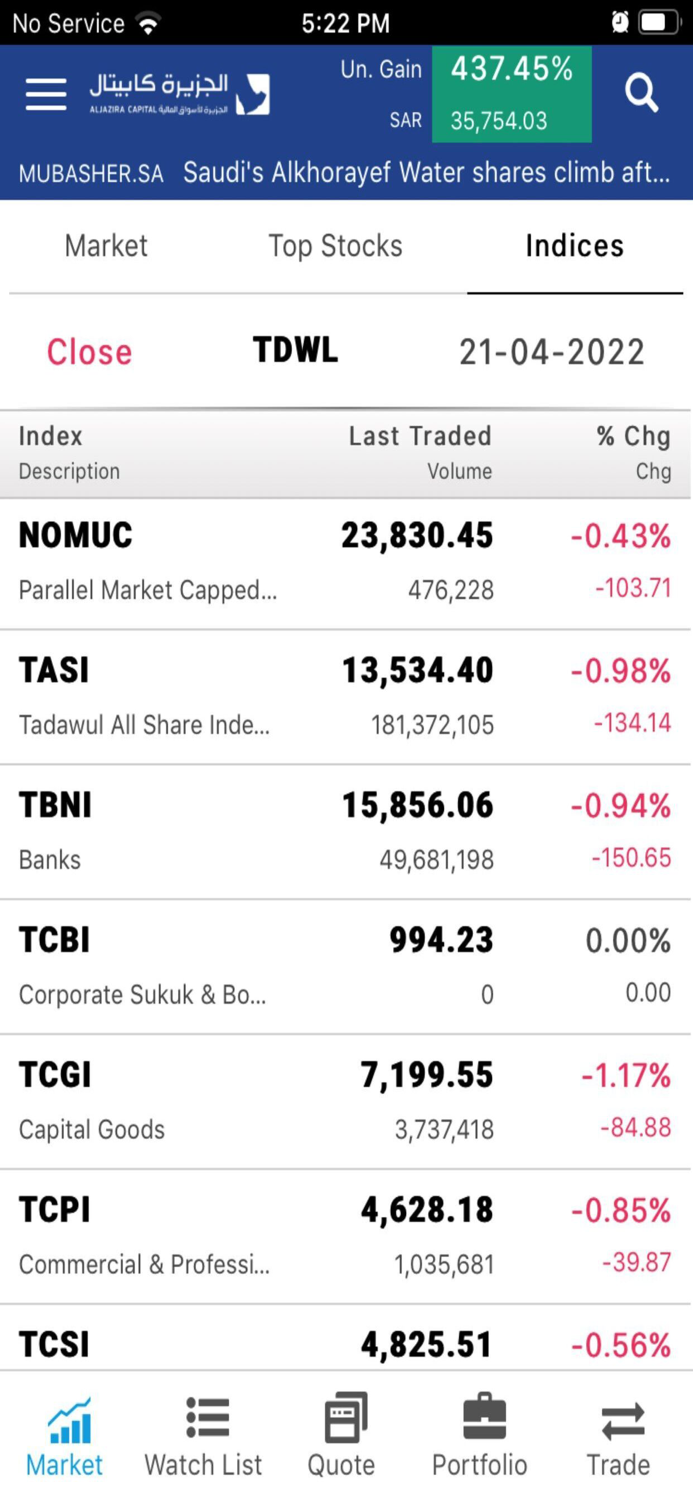The width and height of the screenshot is (693, 1500).
Task: Tap the Quote icon in bottom bar
Action: click(341, 1432)
